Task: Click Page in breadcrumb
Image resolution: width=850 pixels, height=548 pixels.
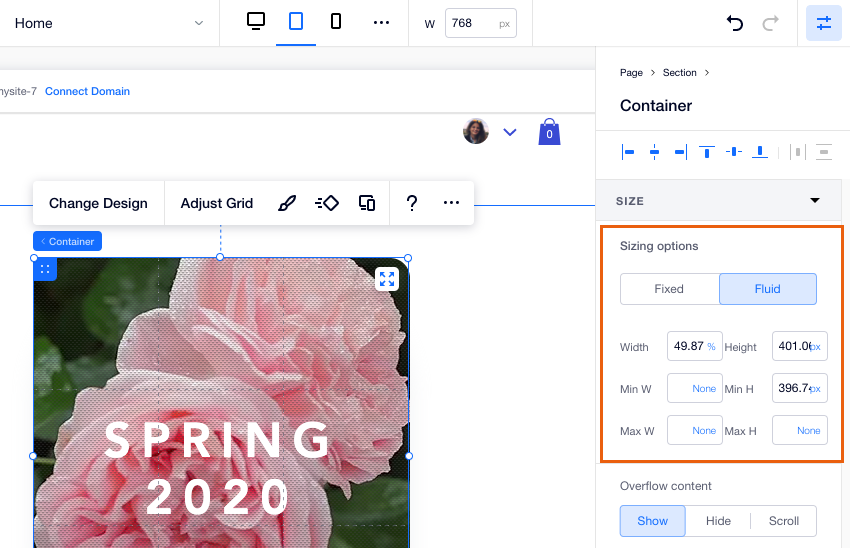Action: coord(631,73)
